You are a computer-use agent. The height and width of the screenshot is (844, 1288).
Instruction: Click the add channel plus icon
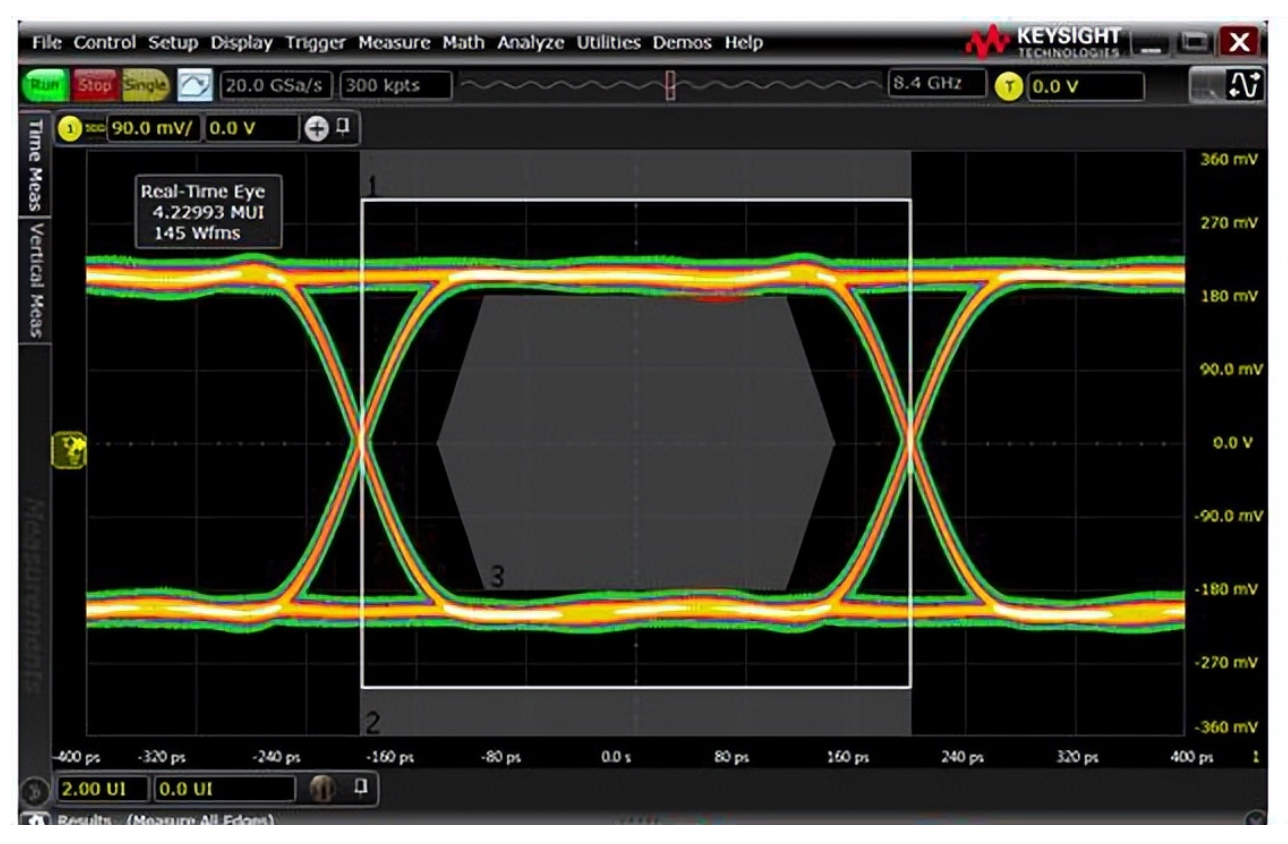pyautogui.click(x=316, y=128)
